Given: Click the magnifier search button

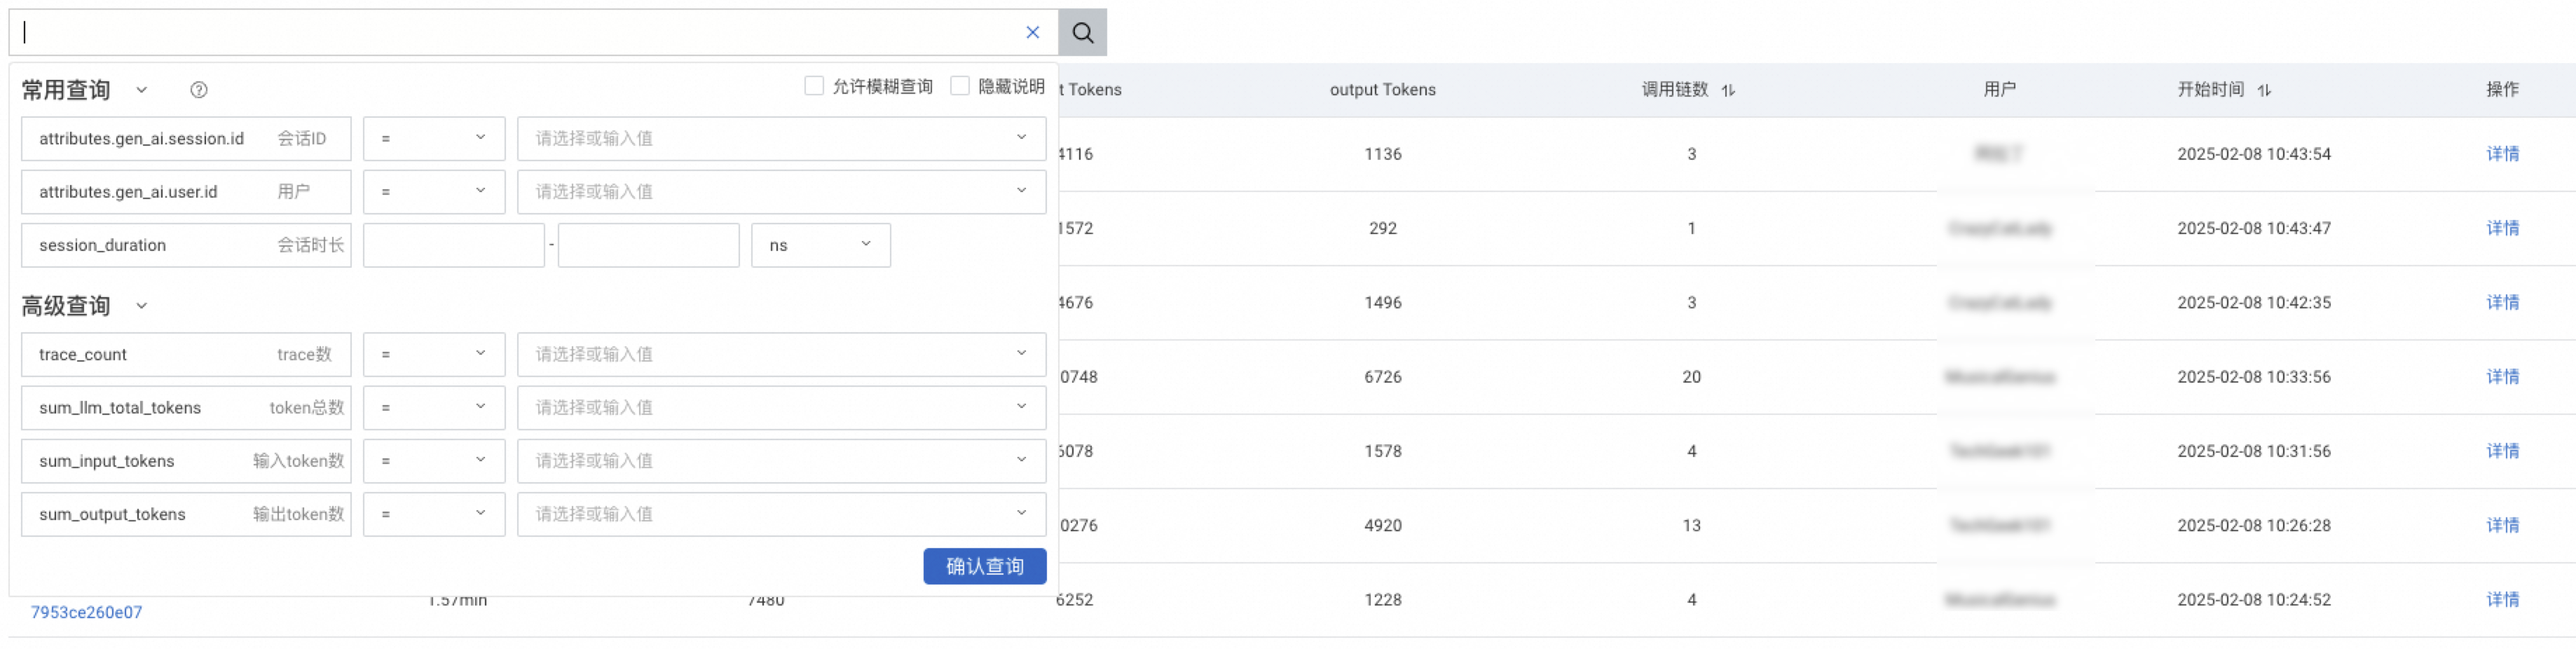Looking at the screenshot, I should [1082, 33].
